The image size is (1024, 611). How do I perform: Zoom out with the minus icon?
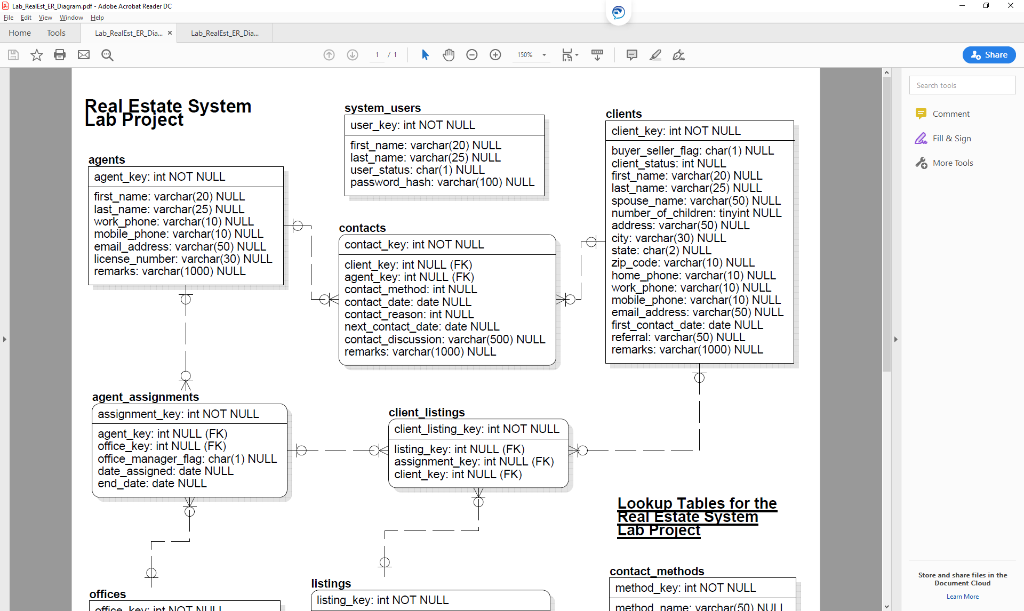[x=471, y=55]
